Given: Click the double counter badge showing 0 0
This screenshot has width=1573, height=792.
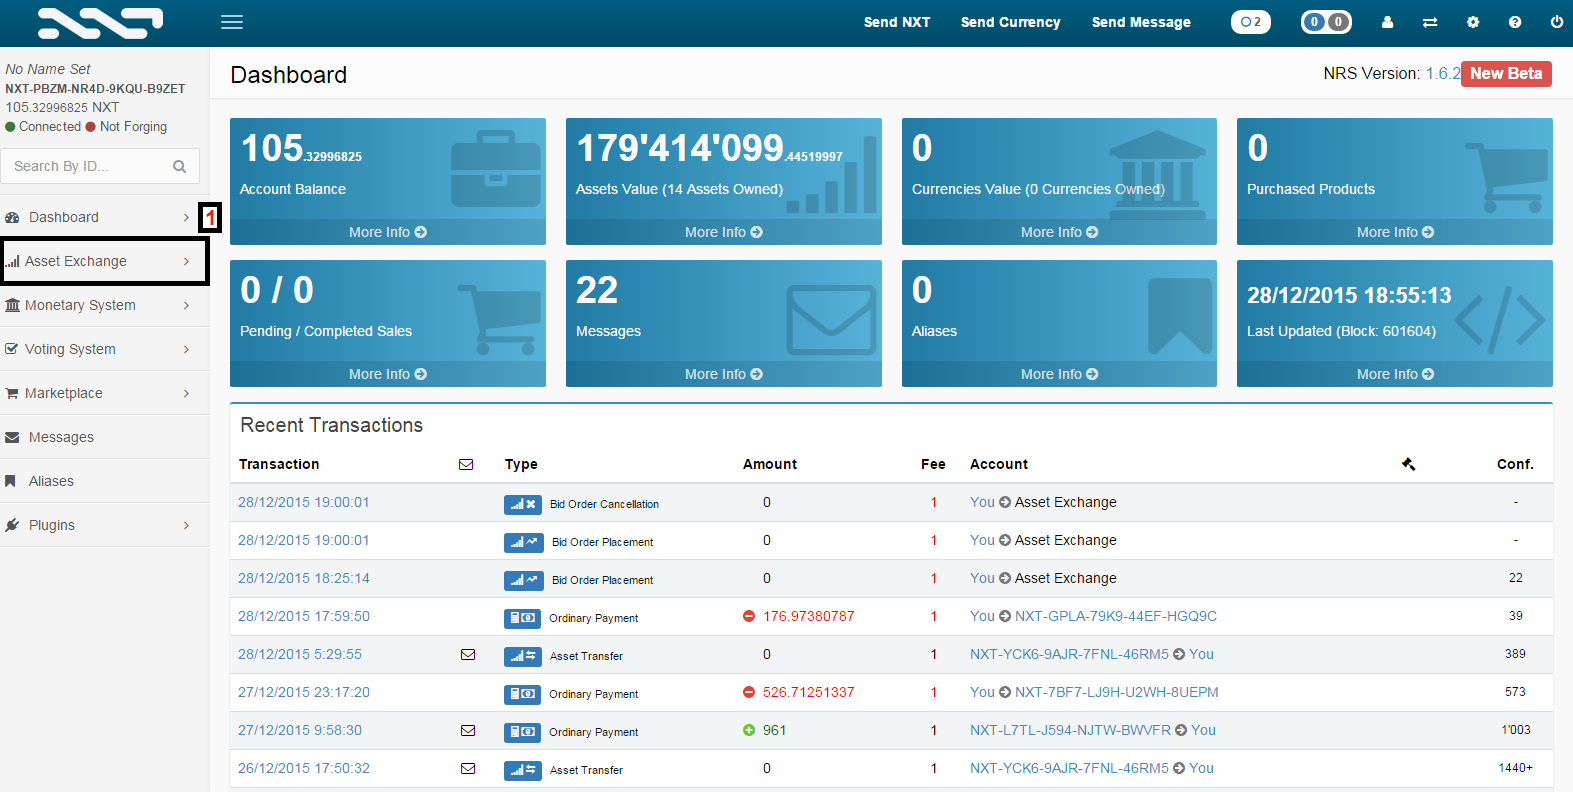Looking at the screenshot, I should [x=1326, y=22].
